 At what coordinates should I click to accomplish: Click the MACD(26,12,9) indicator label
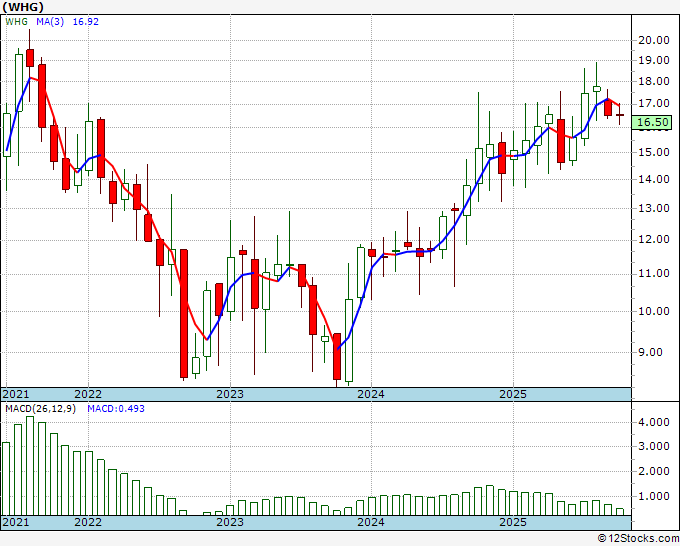(40, 409)
